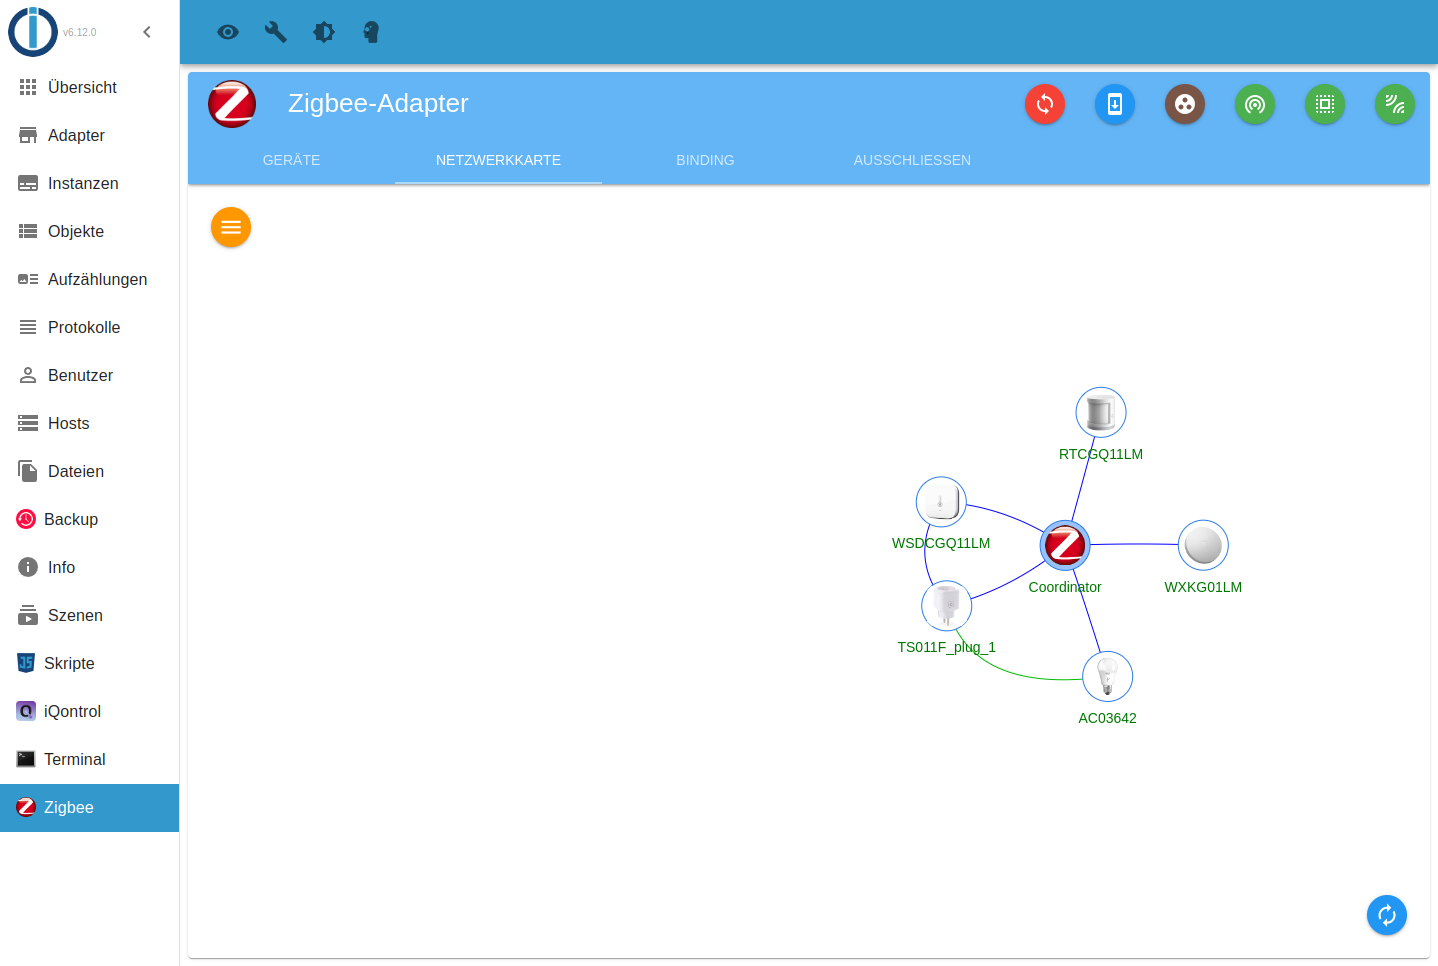Click the red sync refresh button
Viewport: 1438px width, 966px height.
click(x=1045, y=104)
